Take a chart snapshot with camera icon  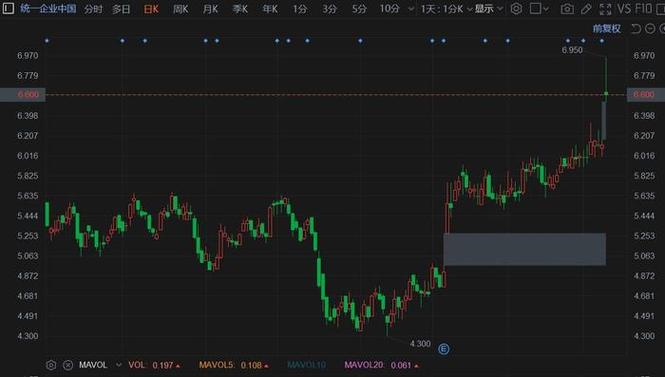point(567,8)
